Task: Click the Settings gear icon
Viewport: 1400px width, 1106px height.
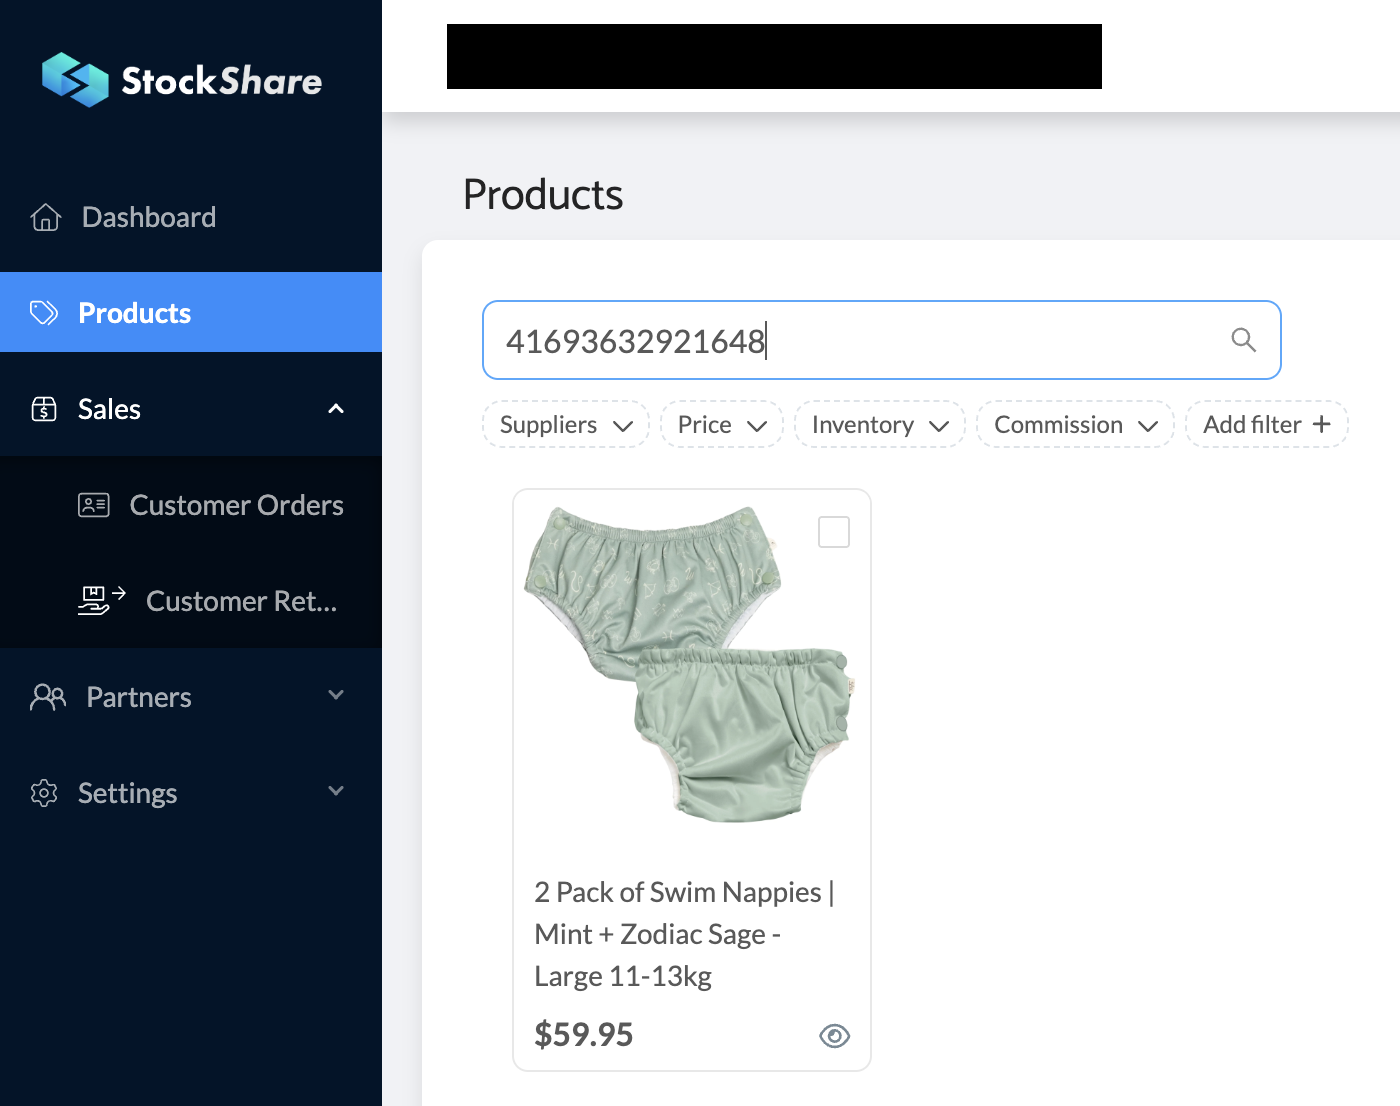Action: (44, 793)
